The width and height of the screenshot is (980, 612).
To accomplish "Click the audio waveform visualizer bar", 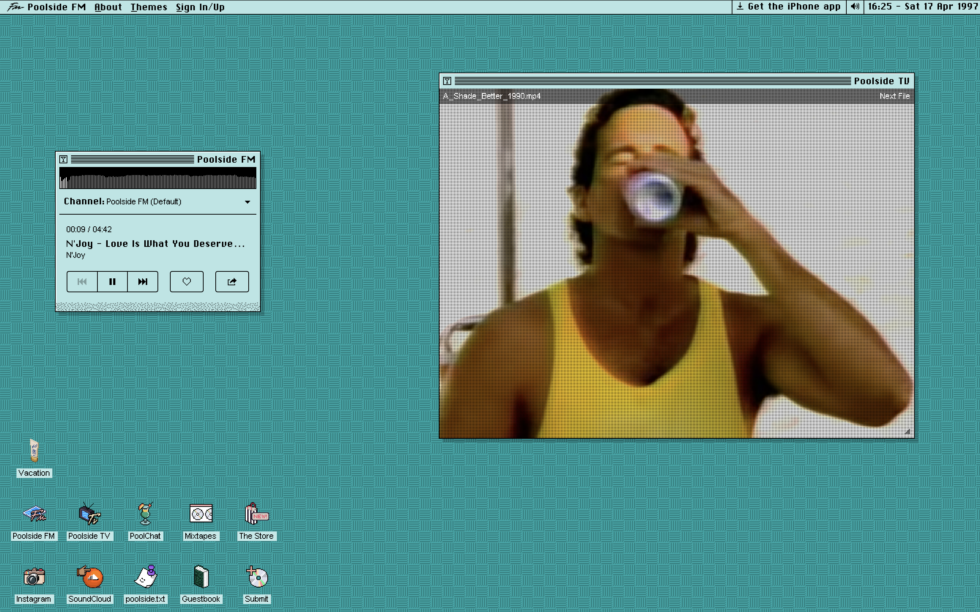I will coord(158,179).
